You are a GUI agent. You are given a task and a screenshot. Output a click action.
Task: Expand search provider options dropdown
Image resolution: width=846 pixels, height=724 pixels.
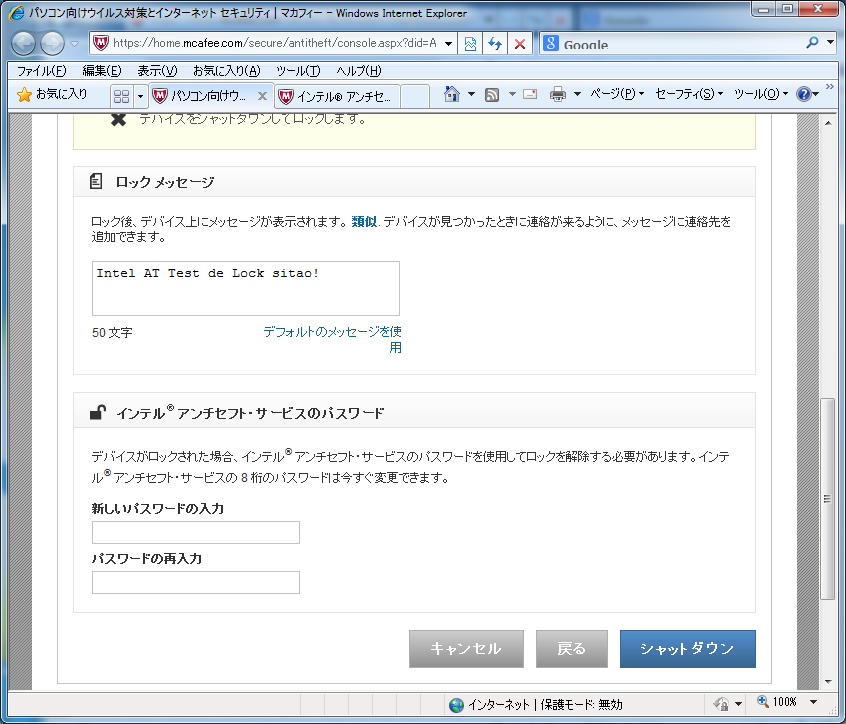[831, 42]
